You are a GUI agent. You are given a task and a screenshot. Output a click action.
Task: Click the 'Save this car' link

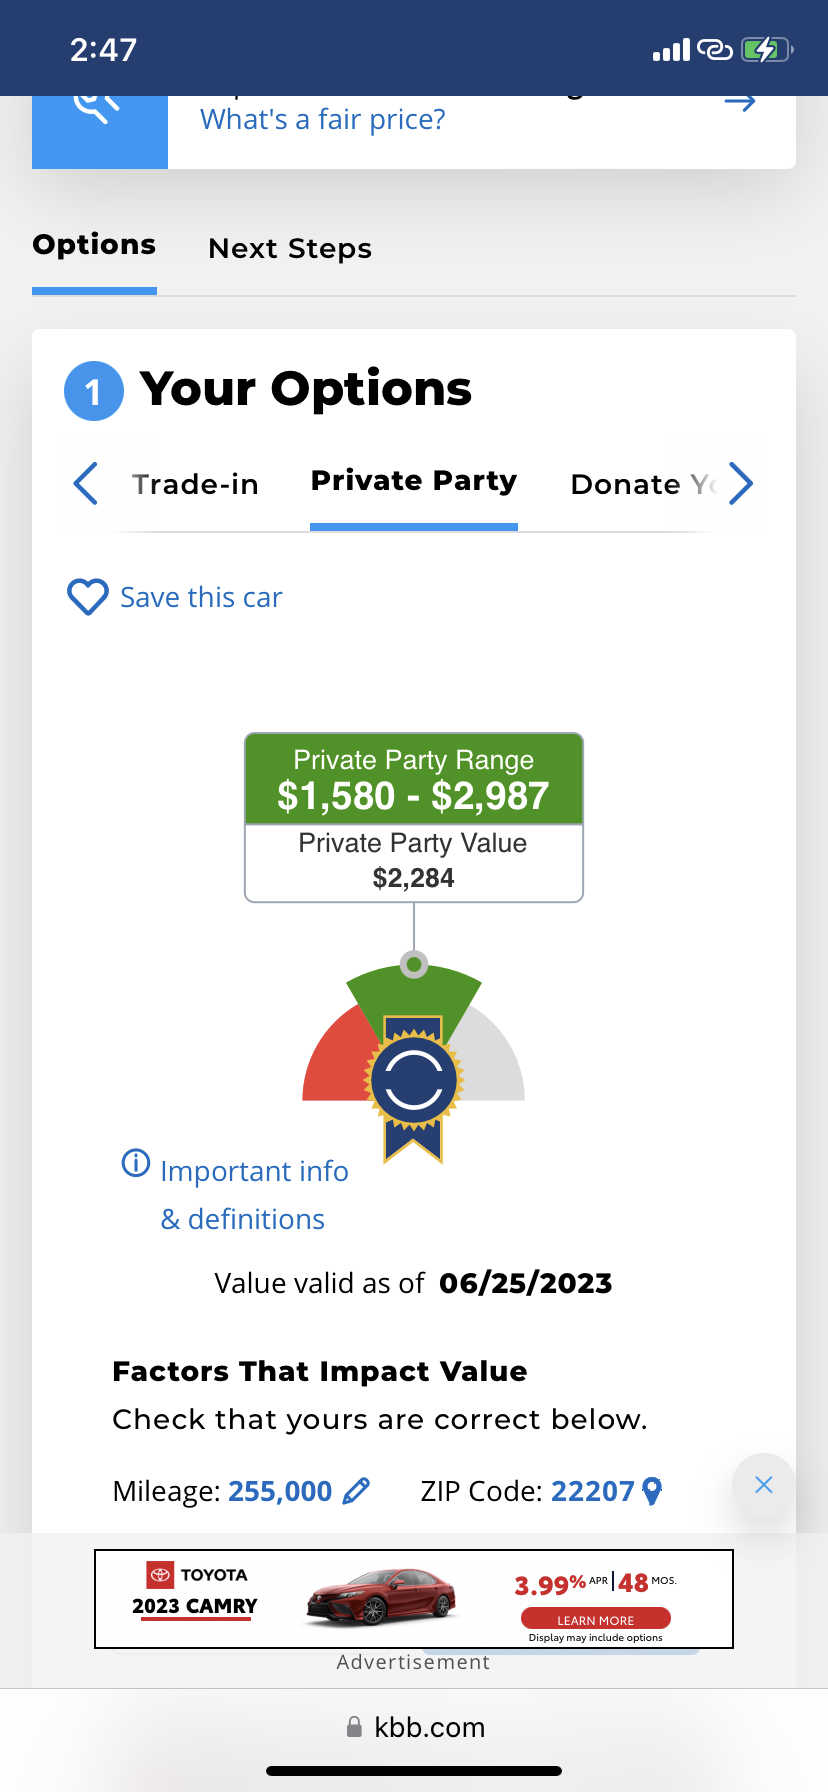(x=201, y=597)
